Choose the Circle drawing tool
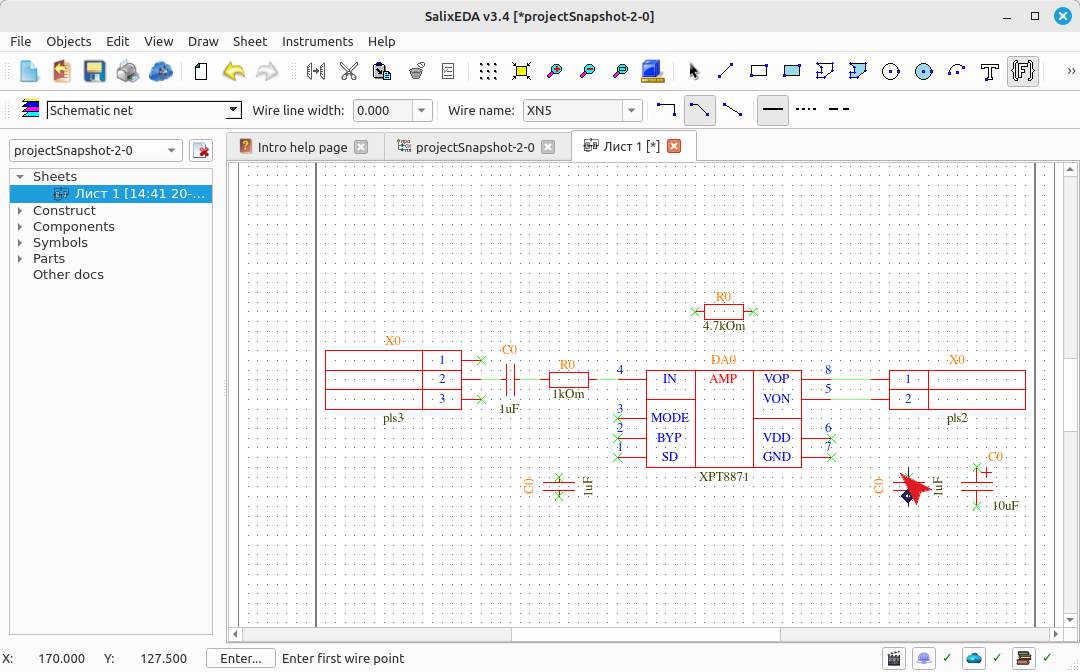Viewport: 1080px width, 672px height. click(891, 71)
